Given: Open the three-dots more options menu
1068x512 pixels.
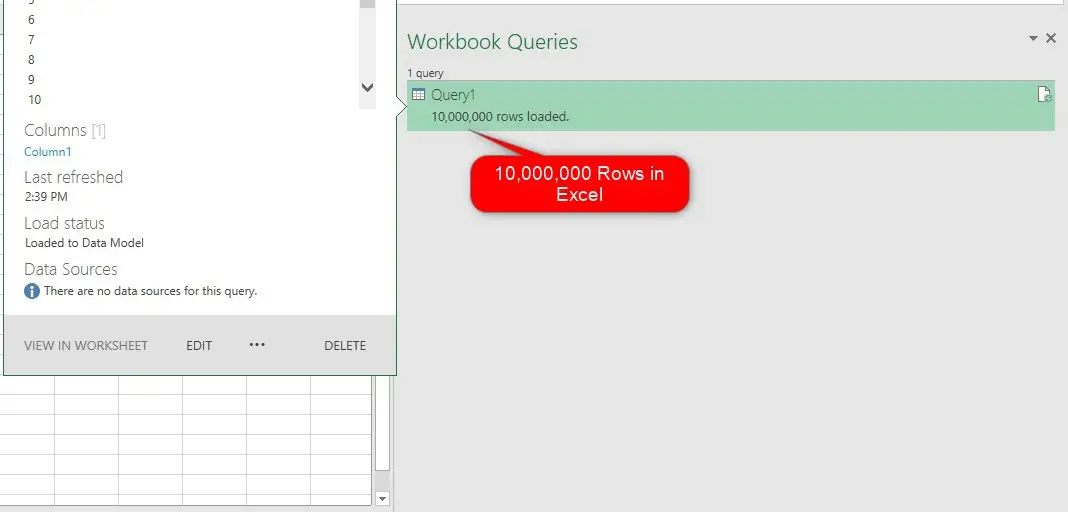Looking at the screenshot, I should click(257, 345).
